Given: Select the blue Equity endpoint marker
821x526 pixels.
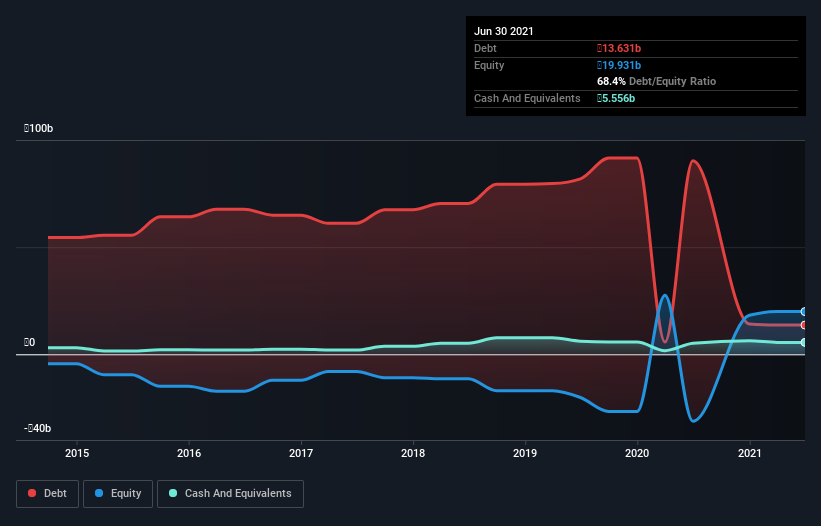Looking at the screenshot, I should (x=803, y=311).
